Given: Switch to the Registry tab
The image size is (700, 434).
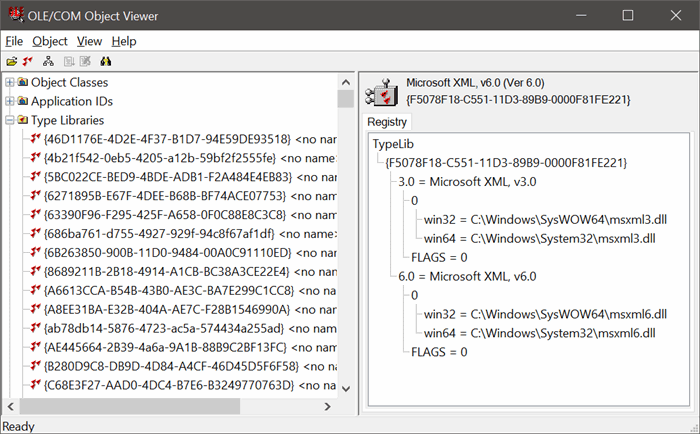Looking at the screenshot, I should tap(387, 122).
